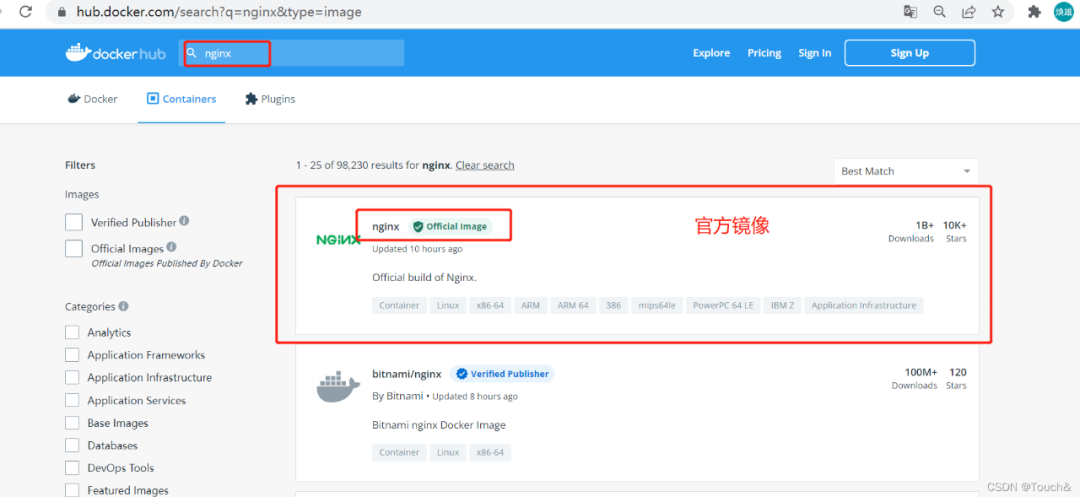Open Pricing in the top navigation
1080x497 pixels.
(765, 53)
